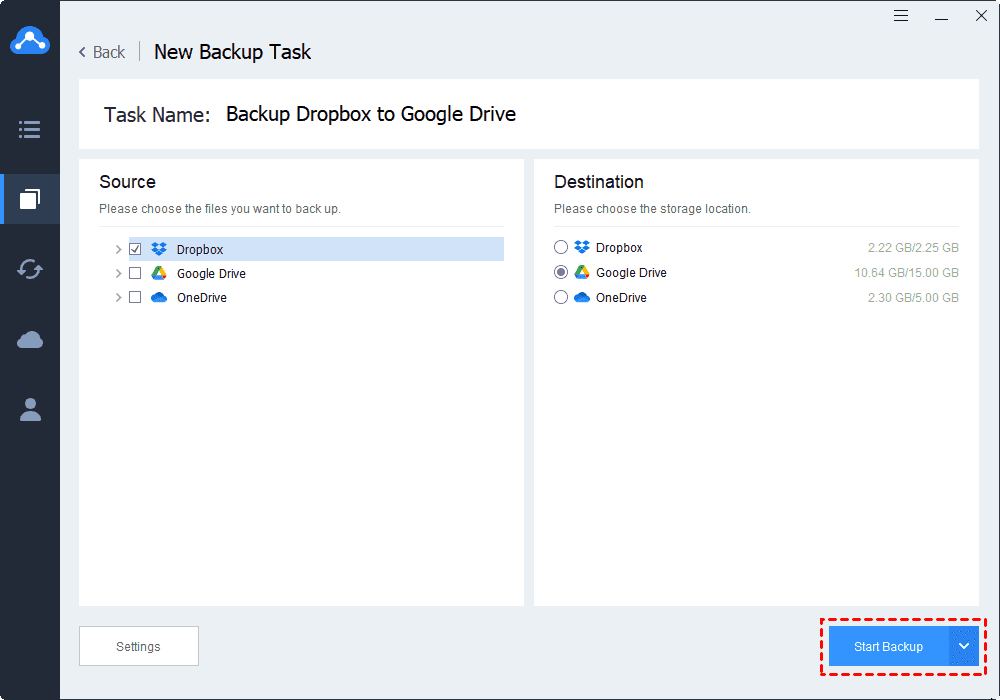1000x700 pixels.
Task: Open backup Settings button
Action: (x=139, y=646)
